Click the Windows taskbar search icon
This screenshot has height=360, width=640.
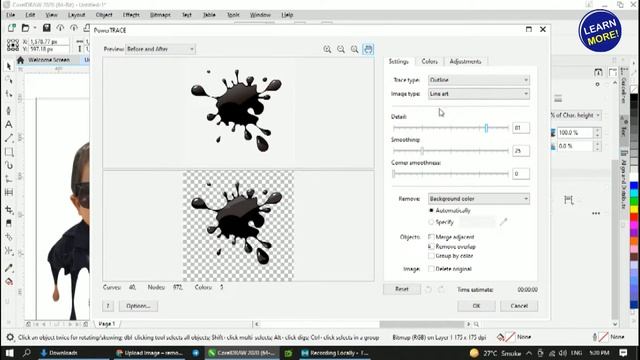click(27, 353)
